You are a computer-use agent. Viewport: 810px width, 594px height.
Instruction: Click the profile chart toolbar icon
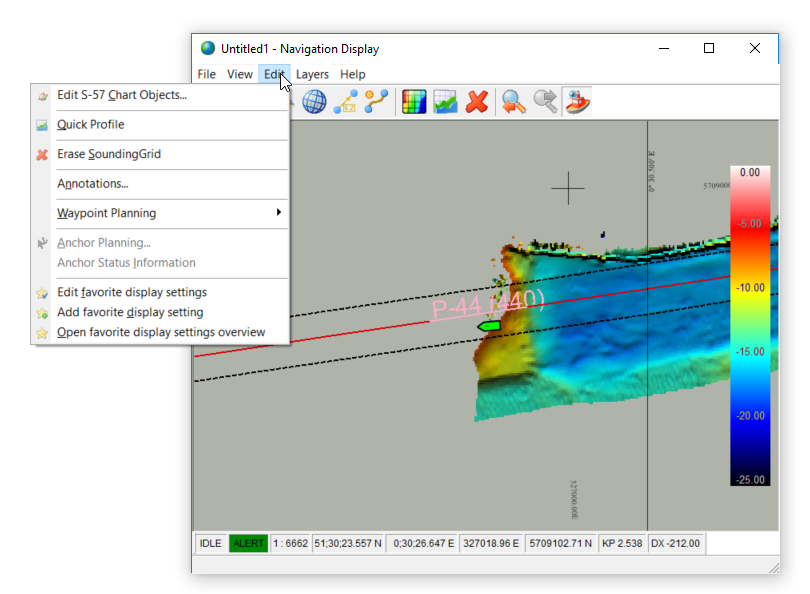(445, 101)
